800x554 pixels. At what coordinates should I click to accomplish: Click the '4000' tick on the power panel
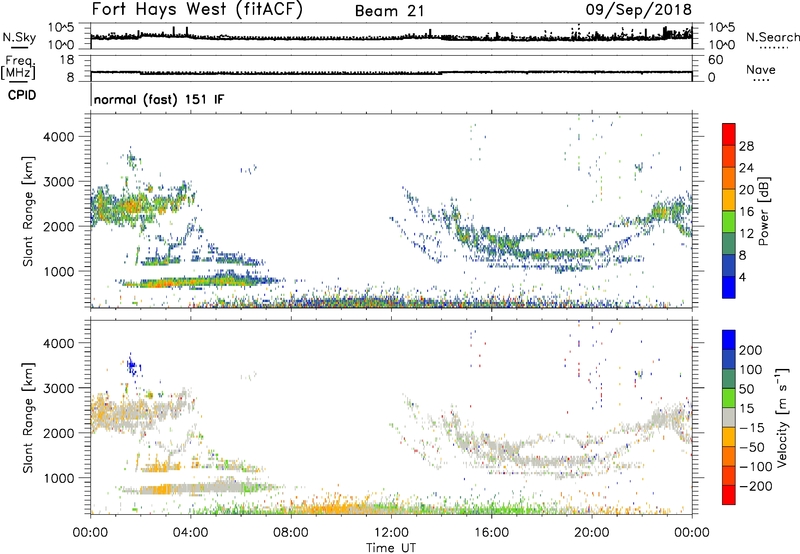[x=58, y=137]
